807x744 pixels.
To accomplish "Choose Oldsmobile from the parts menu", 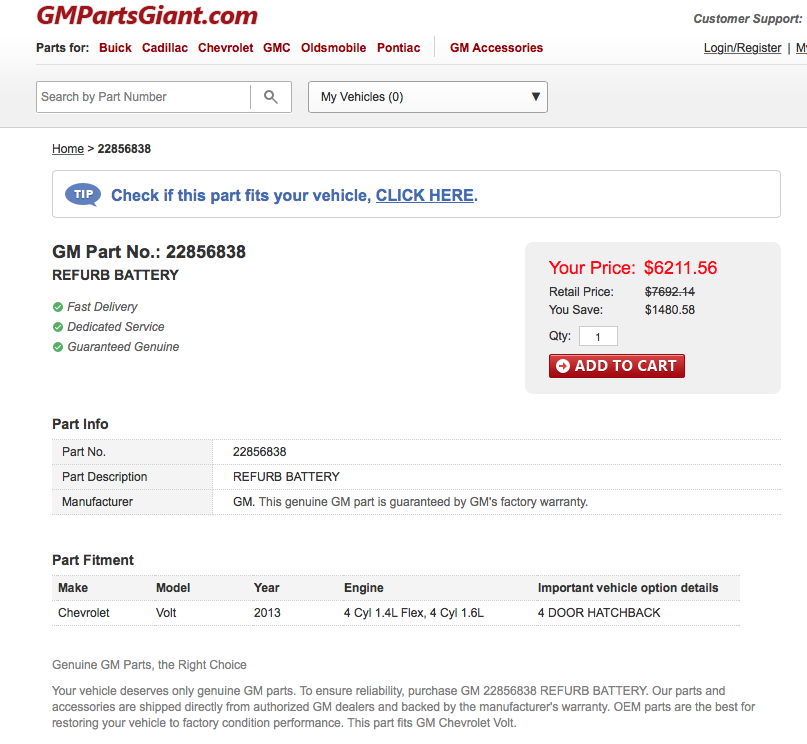I will pyautogui.click(x=333, y=48).
